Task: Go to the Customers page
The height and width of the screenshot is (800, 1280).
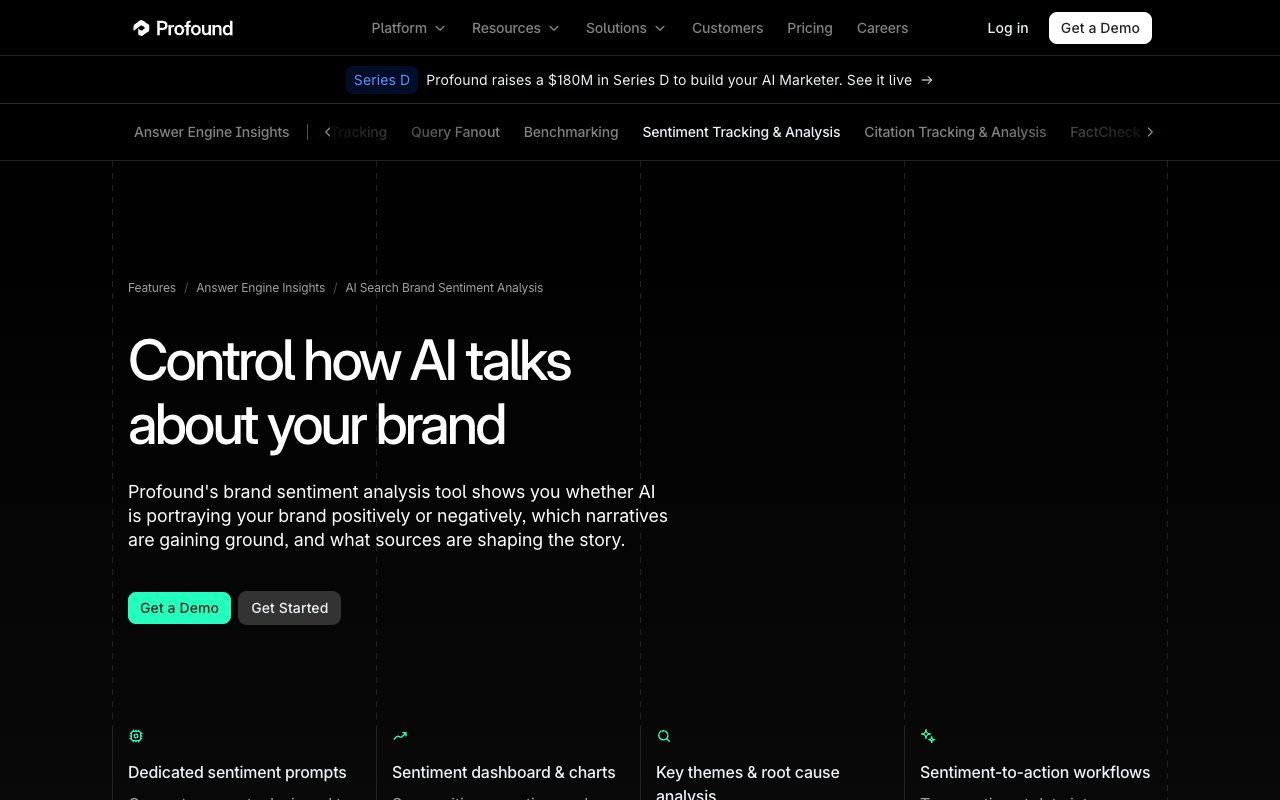Action: click(x=727, y=28)
